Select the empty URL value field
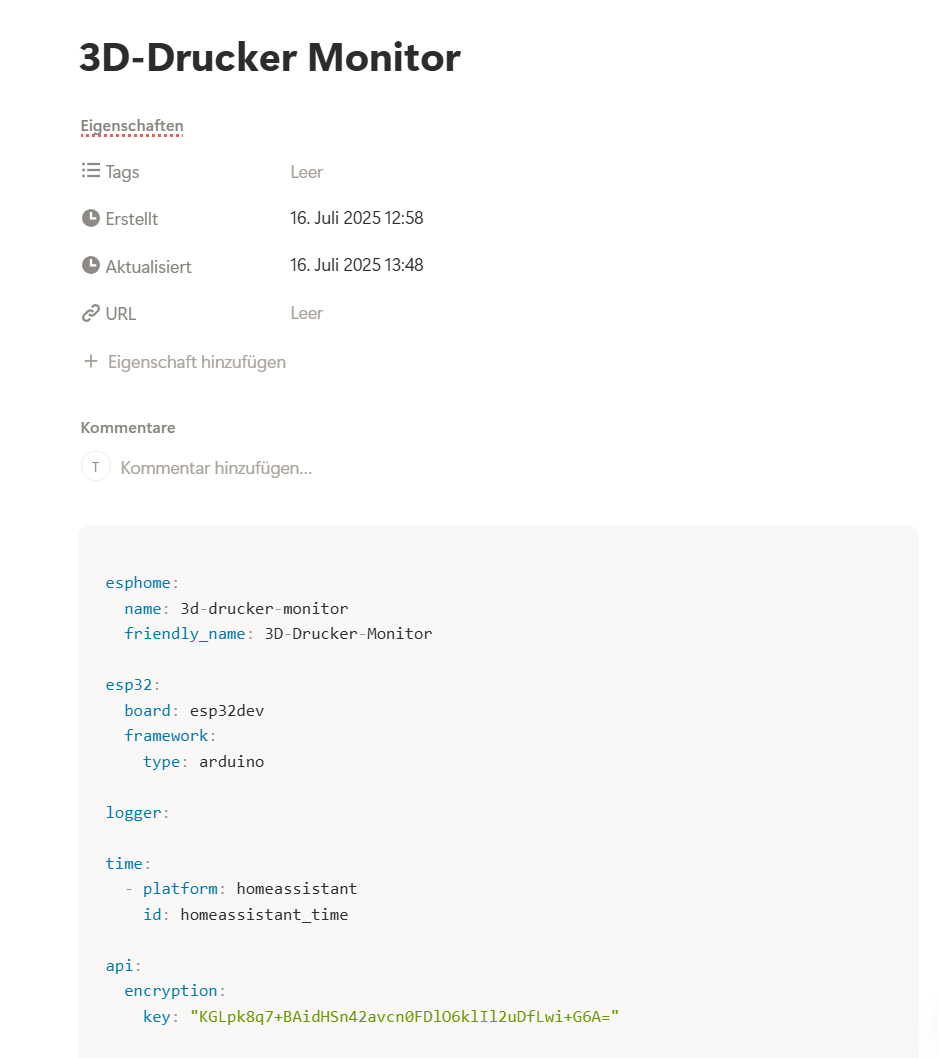938x1058 pixels. [307, 314]
